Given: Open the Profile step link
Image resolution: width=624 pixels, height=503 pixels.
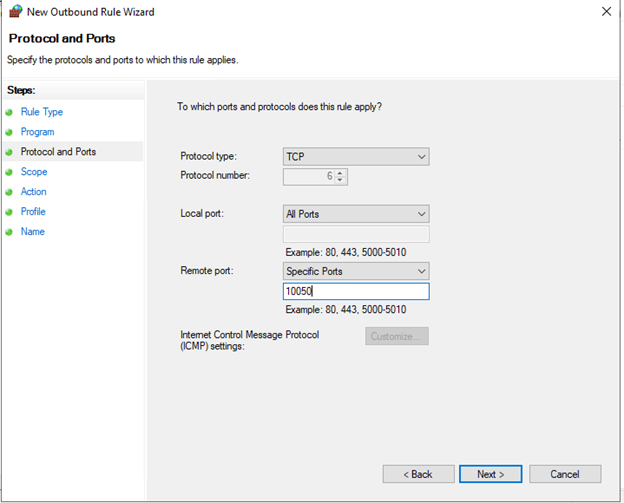Looking at the screenshot, I should click(33, 211).
